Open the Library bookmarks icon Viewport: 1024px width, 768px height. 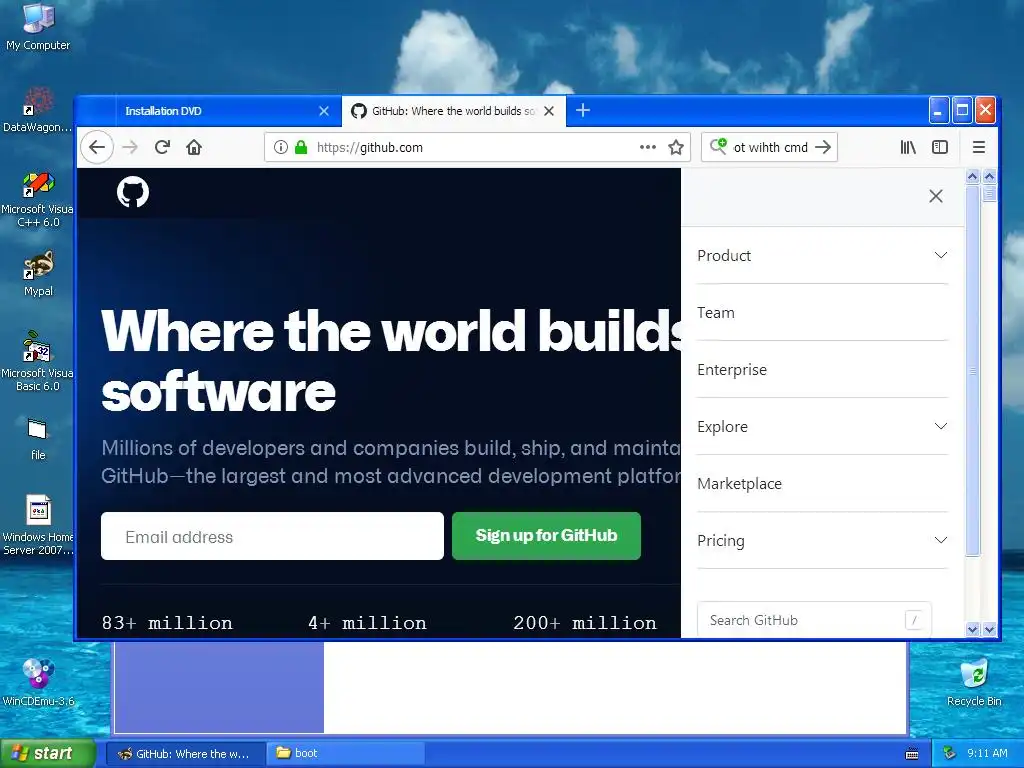(x=908, y=147)
